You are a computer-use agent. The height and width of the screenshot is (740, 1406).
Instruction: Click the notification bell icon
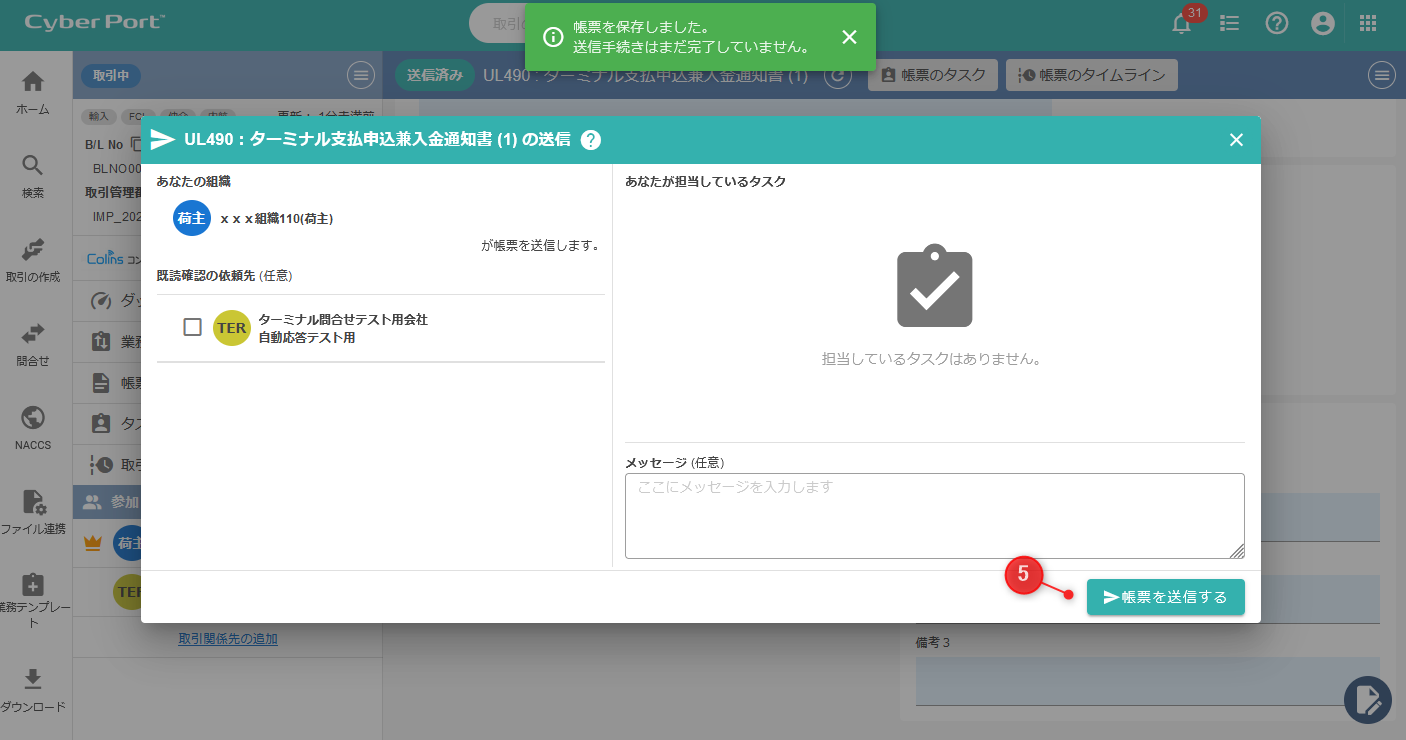(x=1181, y=24)
